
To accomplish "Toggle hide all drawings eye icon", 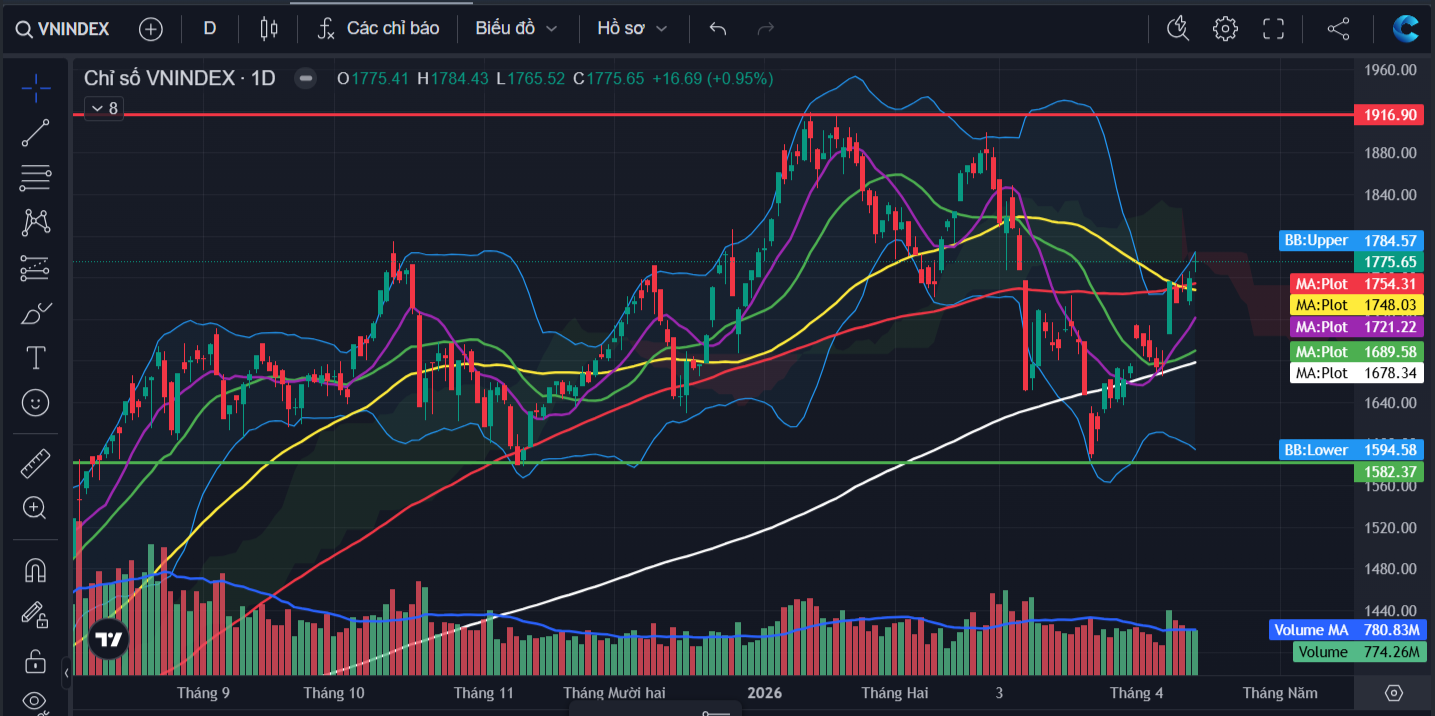I will point(36,700).
